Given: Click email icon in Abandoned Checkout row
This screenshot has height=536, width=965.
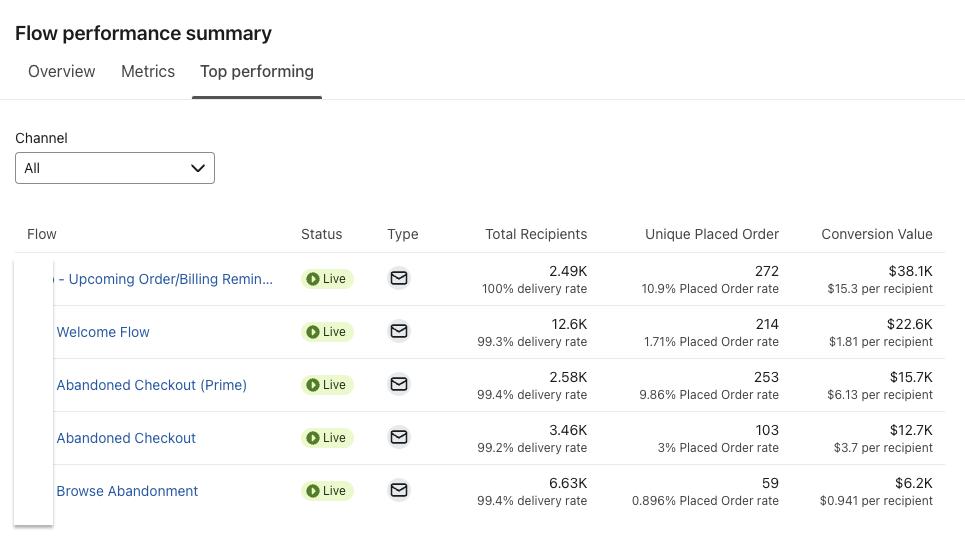Looking at the screenshot, I should [399, 437].
